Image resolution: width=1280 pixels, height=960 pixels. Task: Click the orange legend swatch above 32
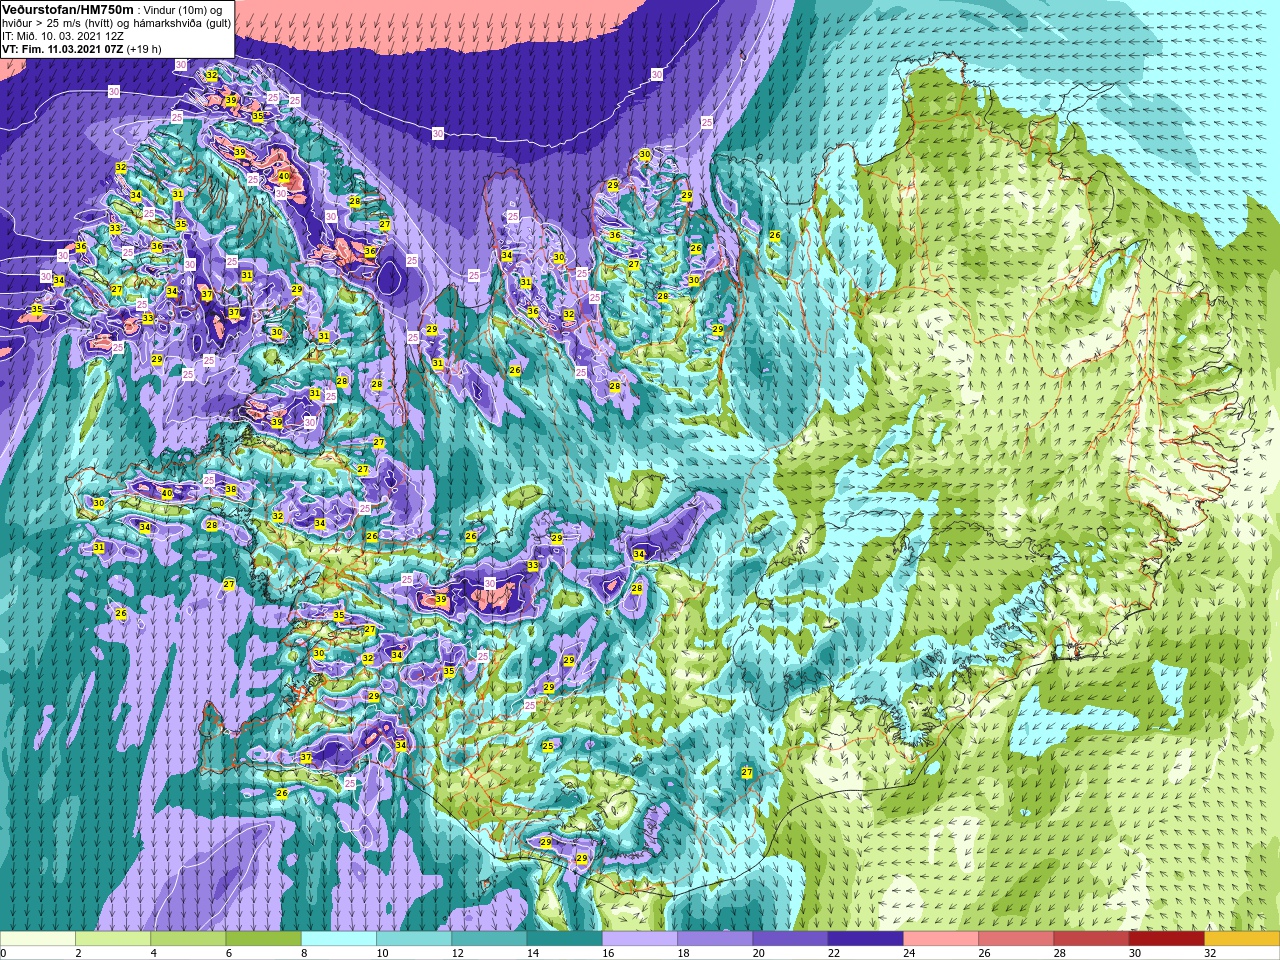(x=1242, y=939)
